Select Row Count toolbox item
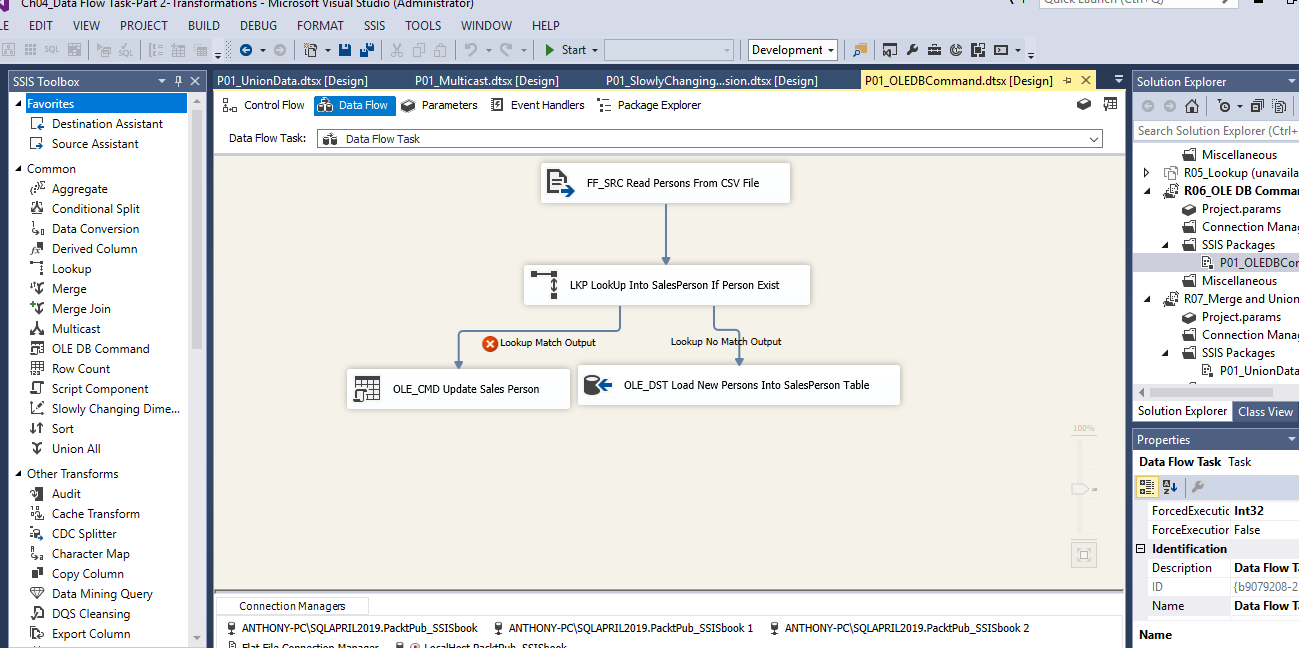Screen dimensions: 1299x648 tap(81, 369)
